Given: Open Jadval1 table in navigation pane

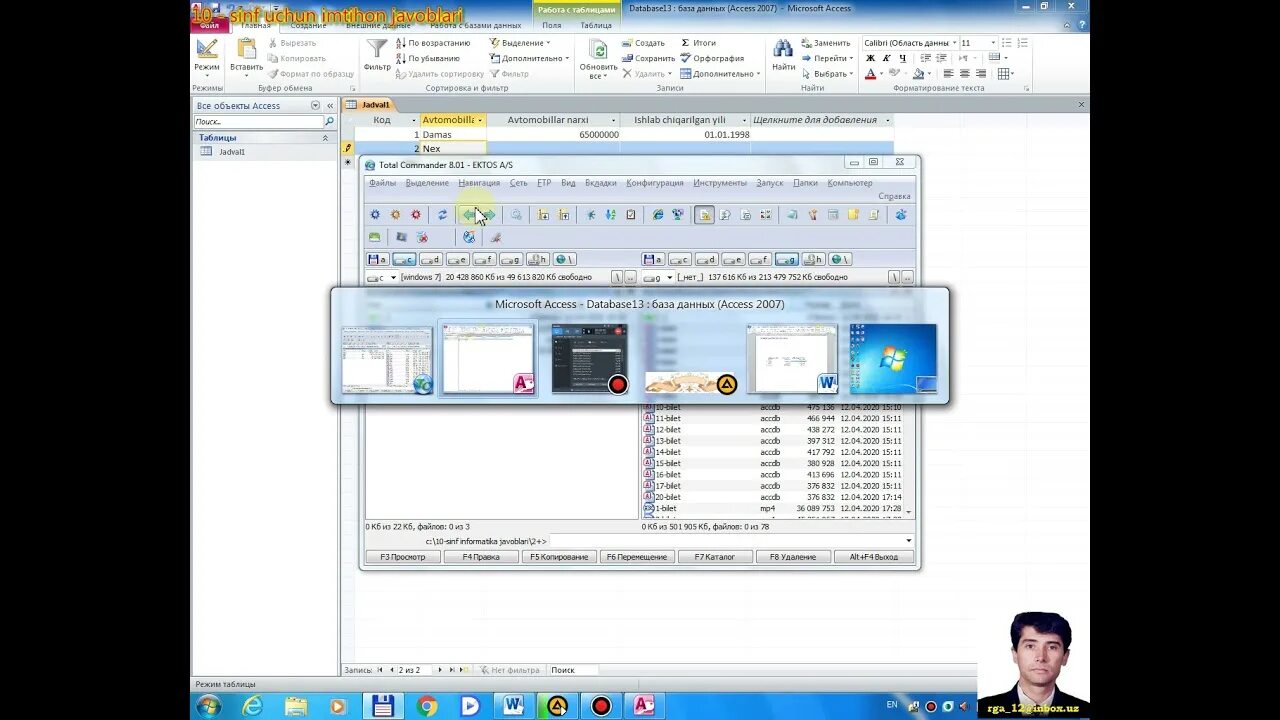Looking at the screenshot, I should coord(232,152).
